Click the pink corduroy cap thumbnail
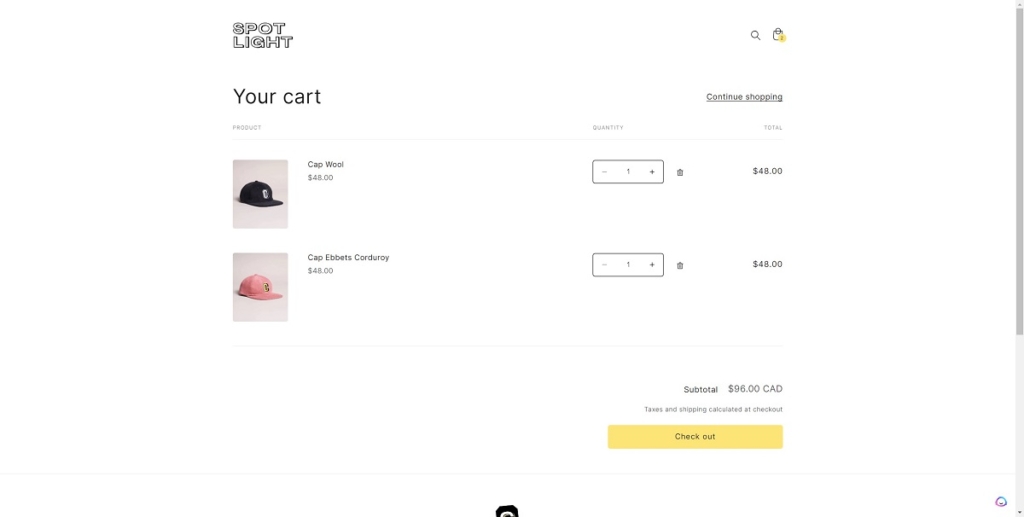 [260, 287]
